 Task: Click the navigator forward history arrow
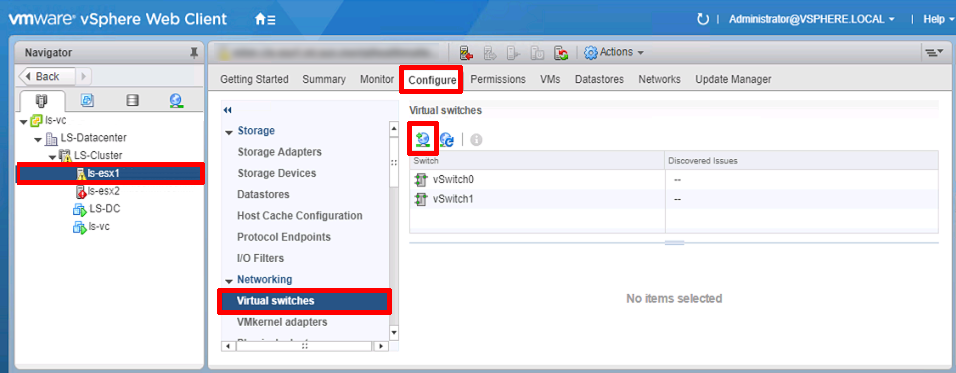[x=84, y=76]
